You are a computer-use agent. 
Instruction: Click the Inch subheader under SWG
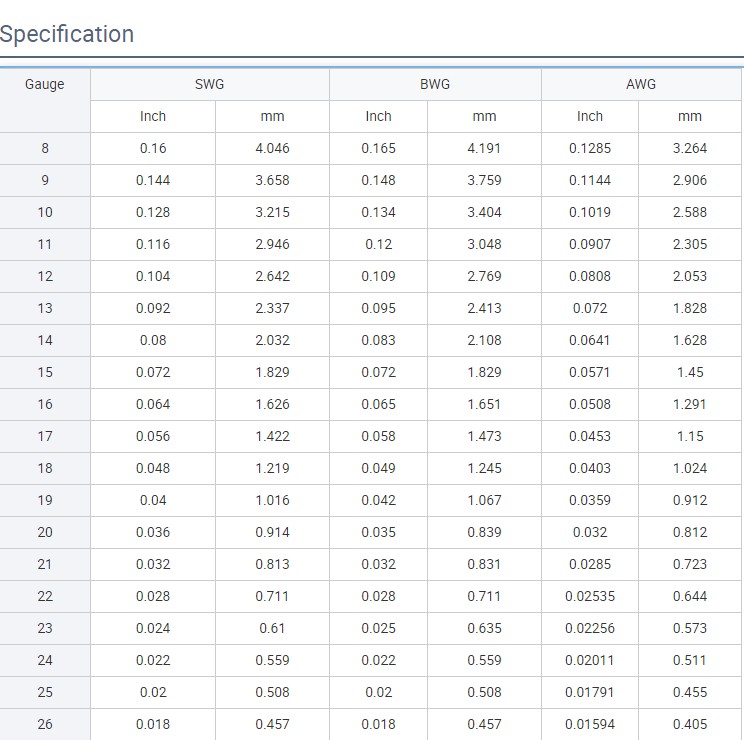click(x=153, y=116)
